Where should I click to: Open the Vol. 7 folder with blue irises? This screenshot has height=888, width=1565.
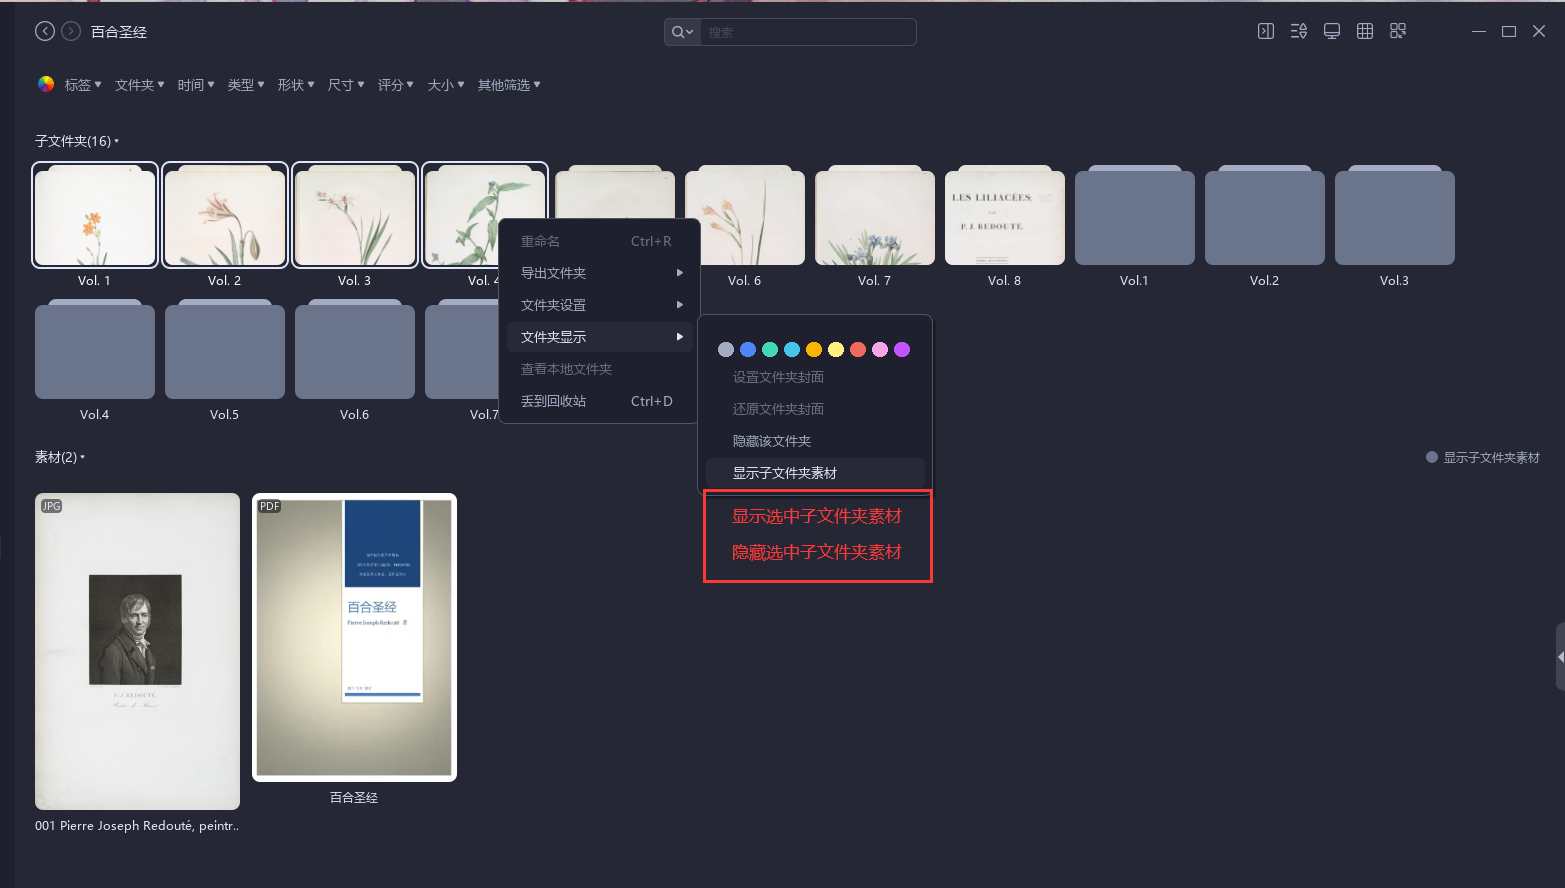(x=875, y=215)
